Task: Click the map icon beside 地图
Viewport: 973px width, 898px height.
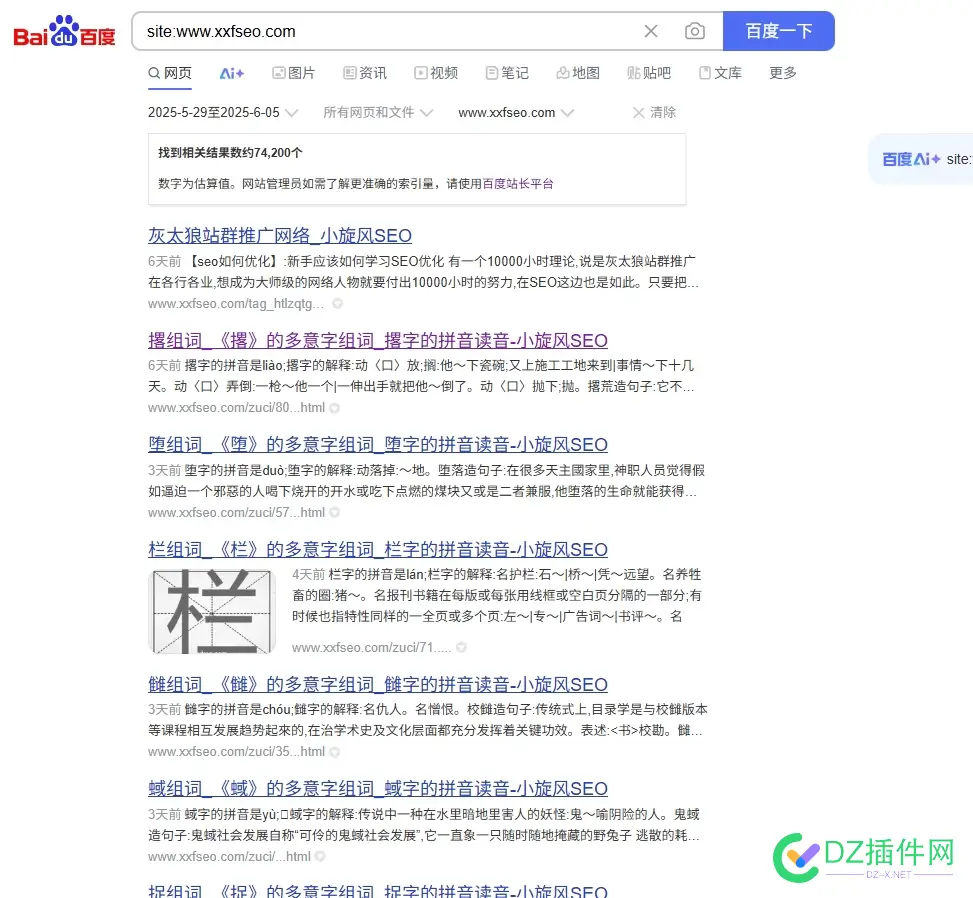Action: click(x=563, y=73)
